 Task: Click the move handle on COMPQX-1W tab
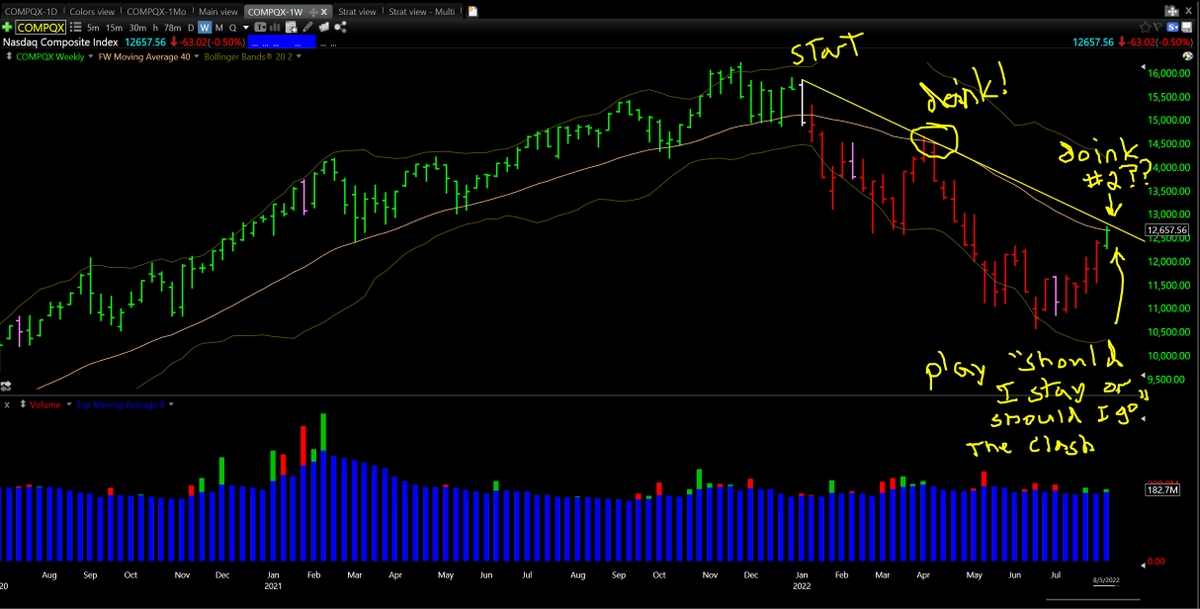(x=313, y=12)
